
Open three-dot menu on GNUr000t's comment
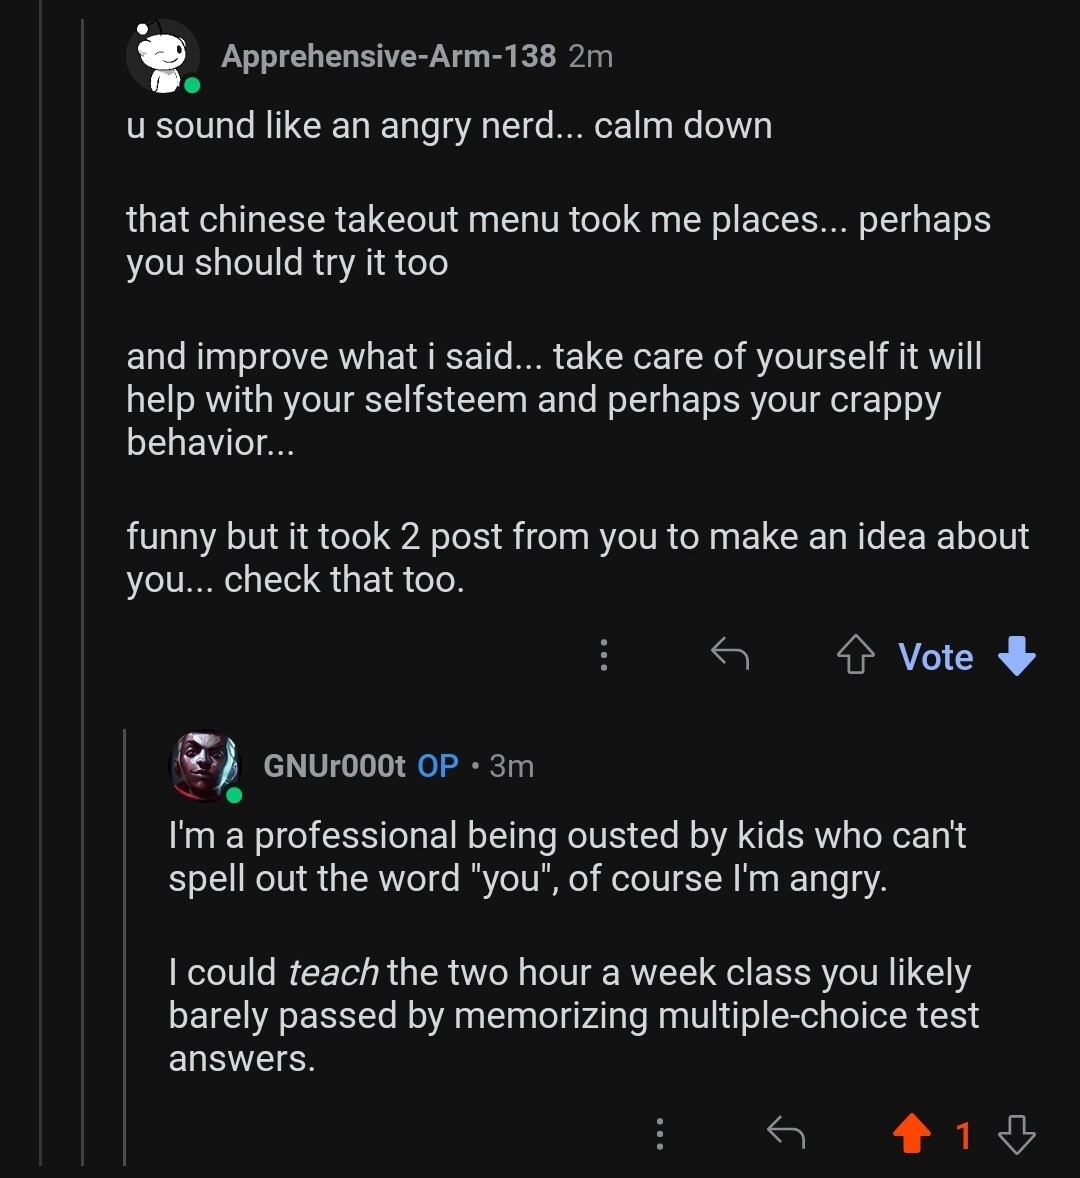pyautogui.click(x=660, y=1134)
